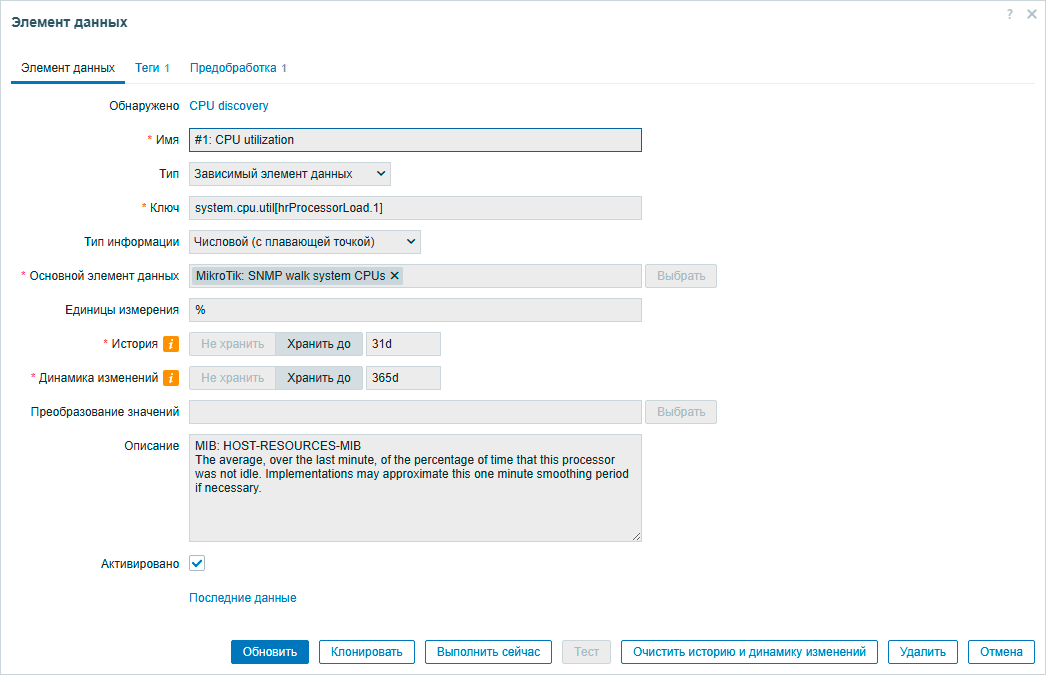1046x675 pixels.
Task: Open the CPU discovery link
Action: (x=228, y=106)
